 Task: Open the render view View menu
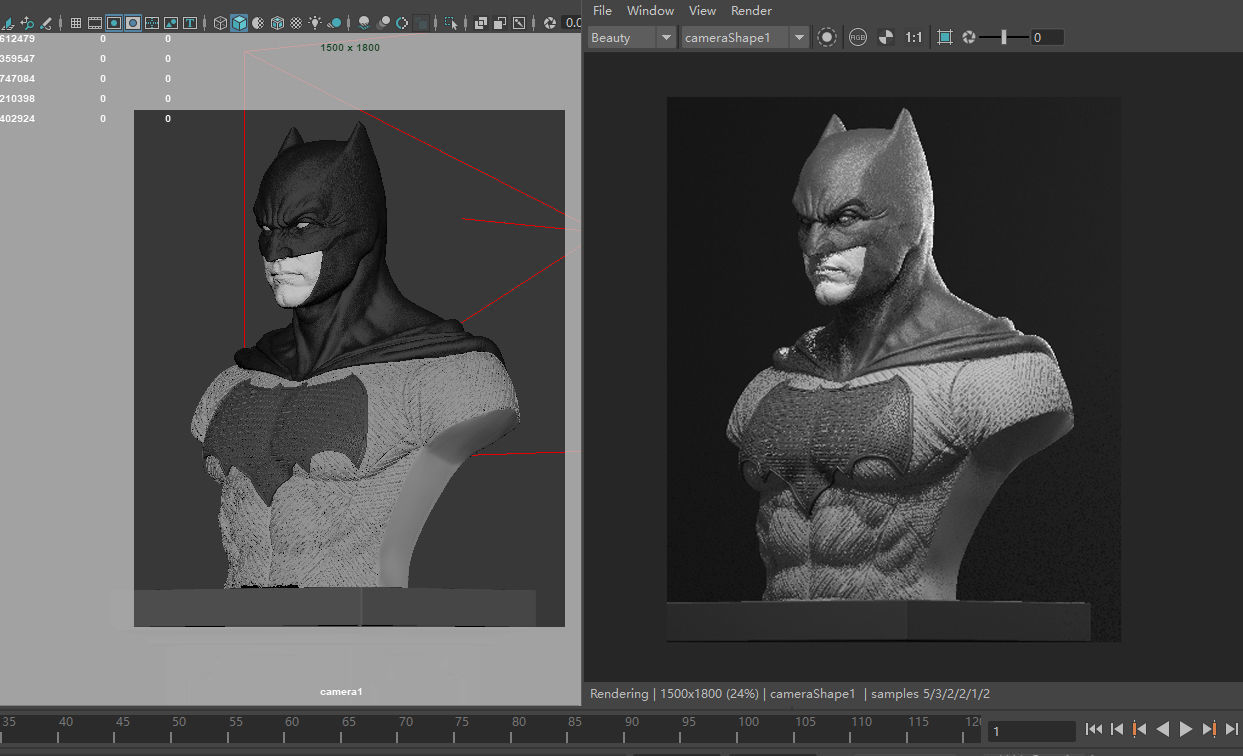[x=702, y=10]
